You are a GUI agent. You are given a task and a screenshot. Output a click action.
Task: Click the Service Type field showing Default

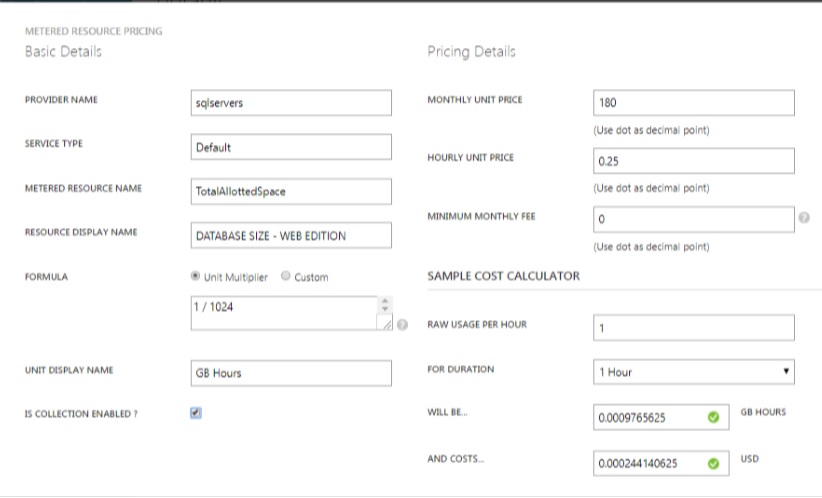(x=291, y=147)
